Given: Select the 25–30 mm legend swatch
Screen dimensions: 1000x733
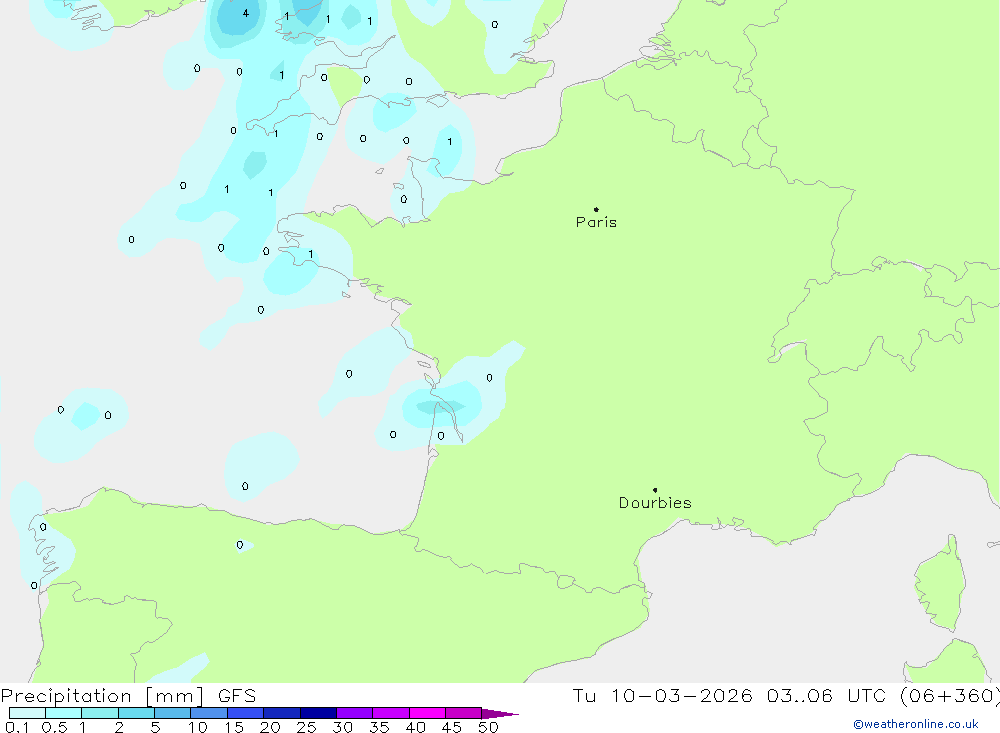Looking at the screenshot, I should (318, 713).
